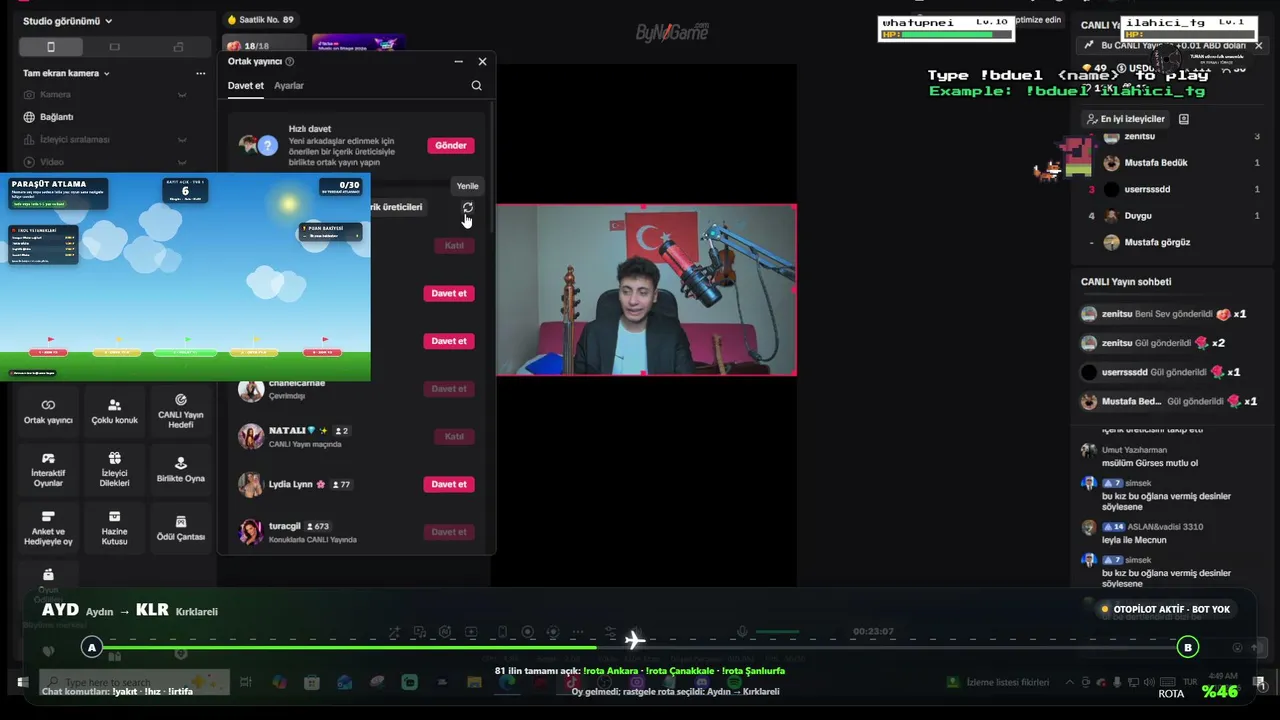
Task: Click the camera preview of the streamer
Action: coord(646,290)
